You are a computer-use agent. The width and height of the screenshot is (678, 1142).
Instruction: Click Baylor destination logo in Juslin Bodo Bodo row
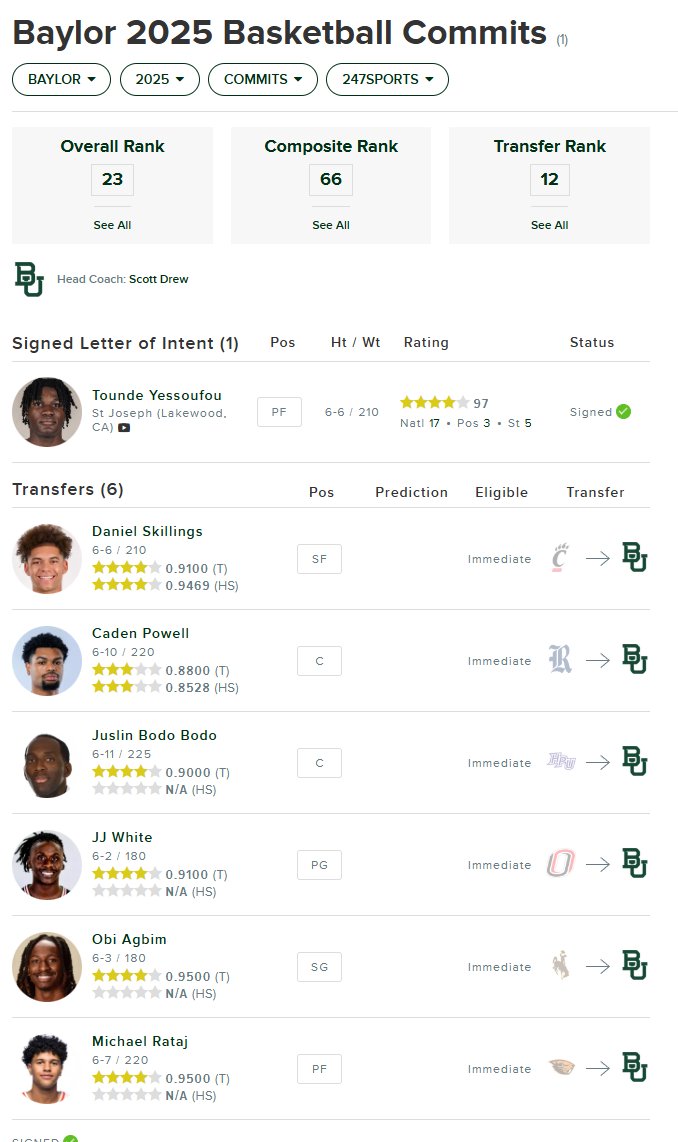click(x=634, y=762)
